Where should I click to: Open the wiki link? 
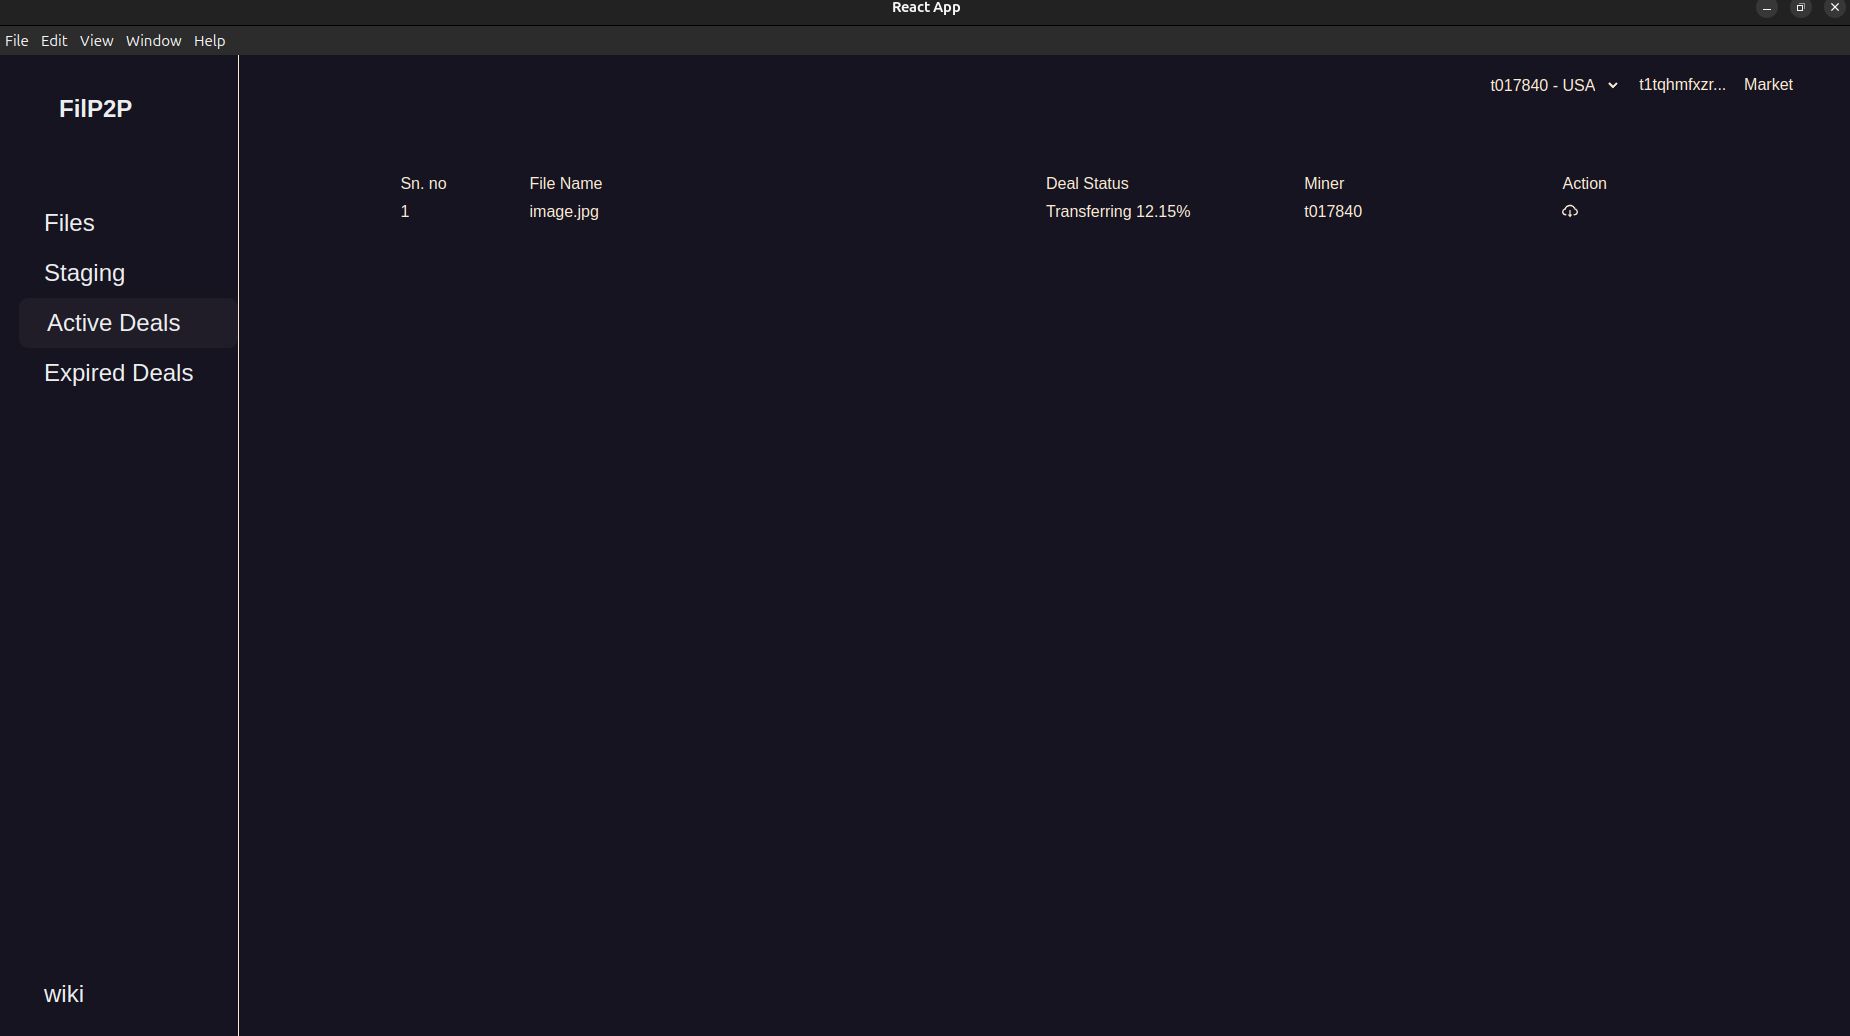click(64, 994)
